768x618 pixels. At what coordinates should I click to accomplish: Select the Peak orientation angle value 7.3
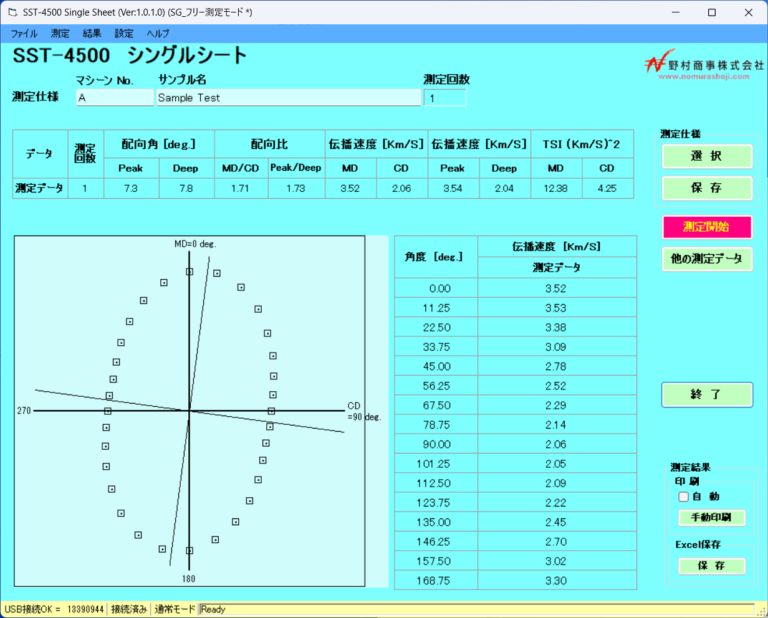click(131, 189)
